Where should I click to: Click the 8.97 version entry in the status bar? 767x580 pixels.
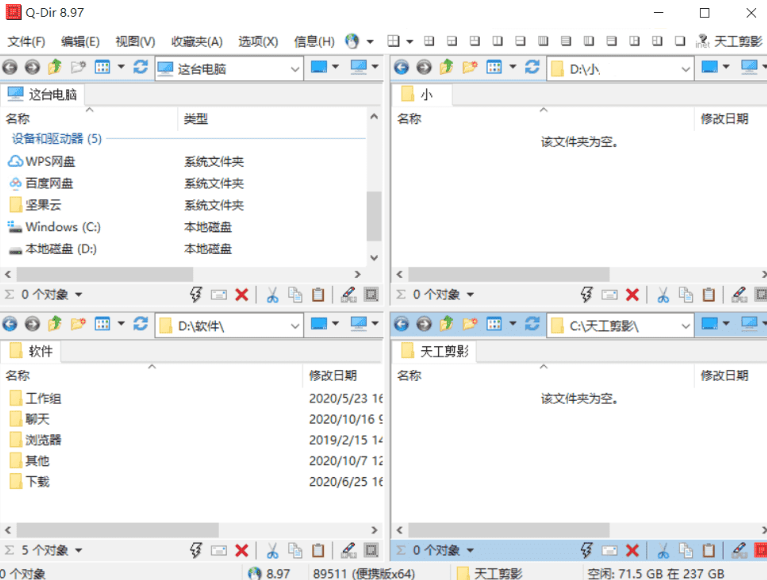(270, 573)
